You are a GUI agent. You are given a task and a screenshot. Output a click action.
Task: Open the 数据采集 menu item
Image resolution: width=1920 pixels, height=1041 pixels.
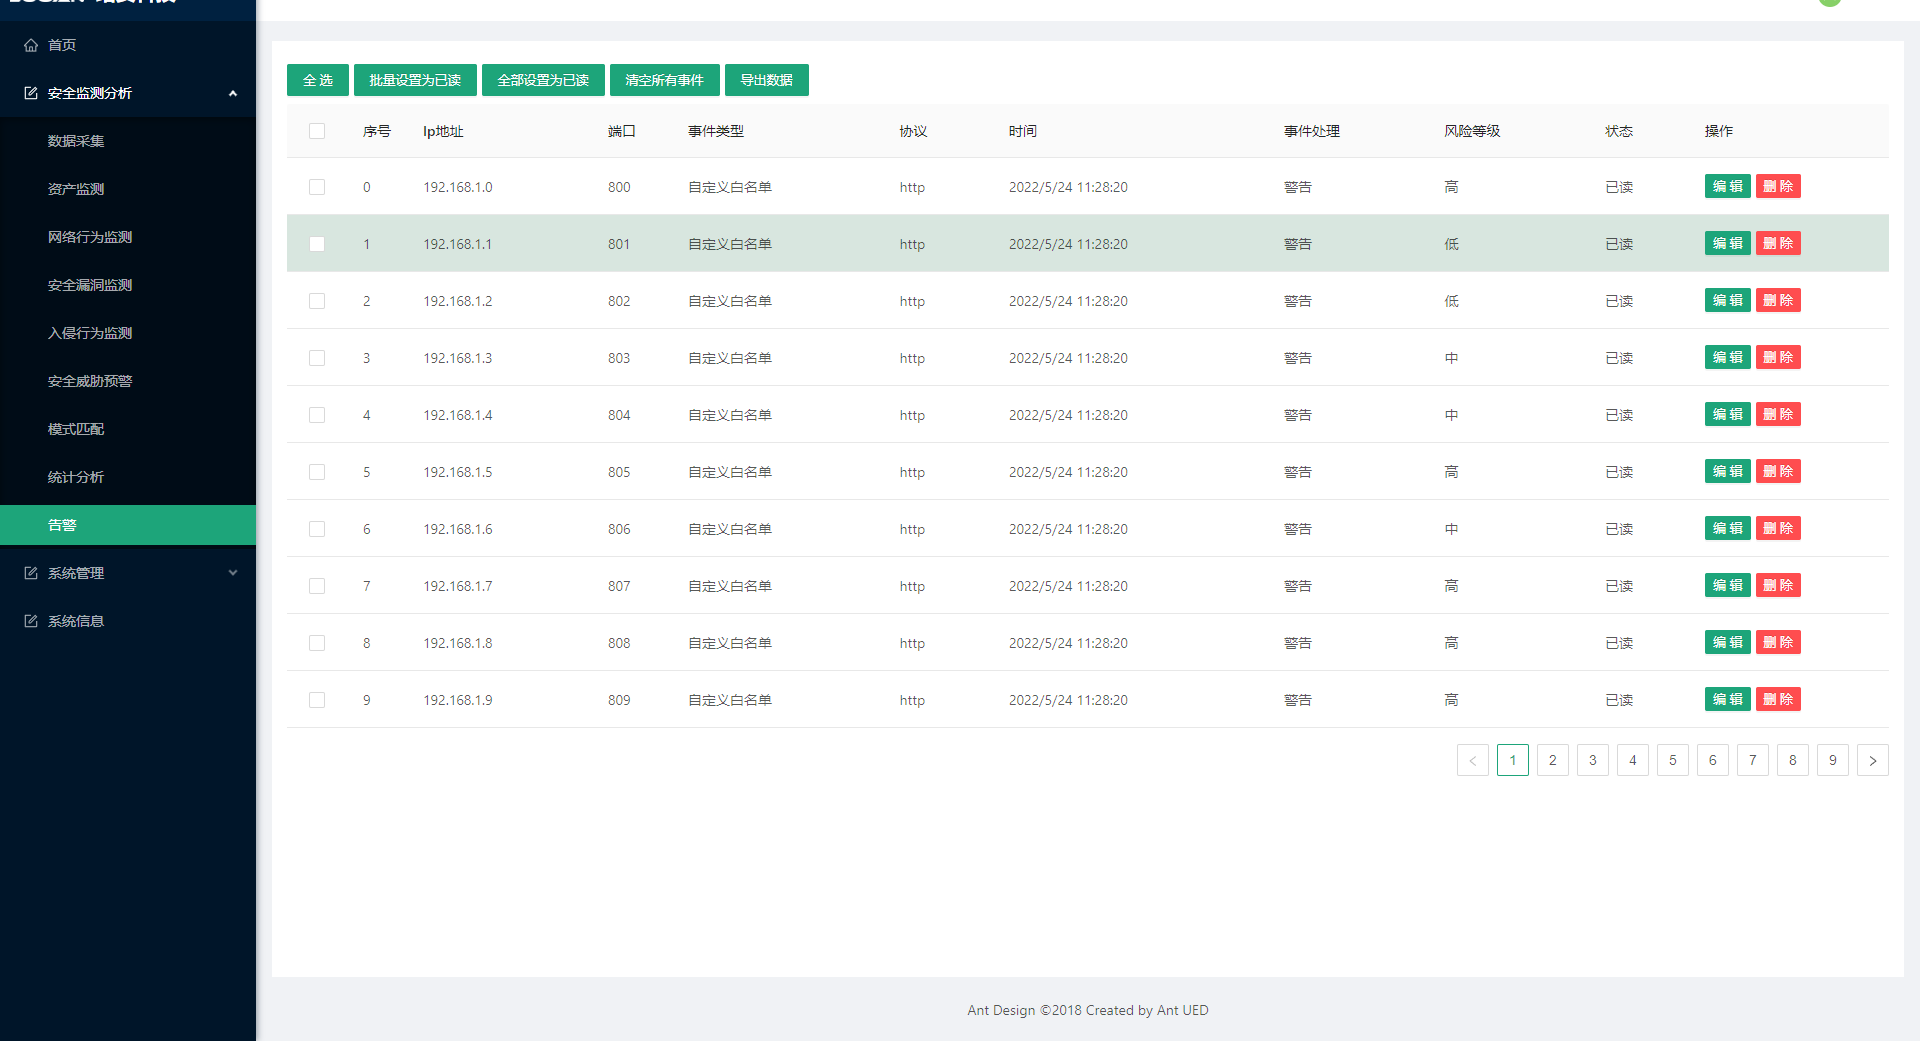pyautogui.click(x=76, y=141)
